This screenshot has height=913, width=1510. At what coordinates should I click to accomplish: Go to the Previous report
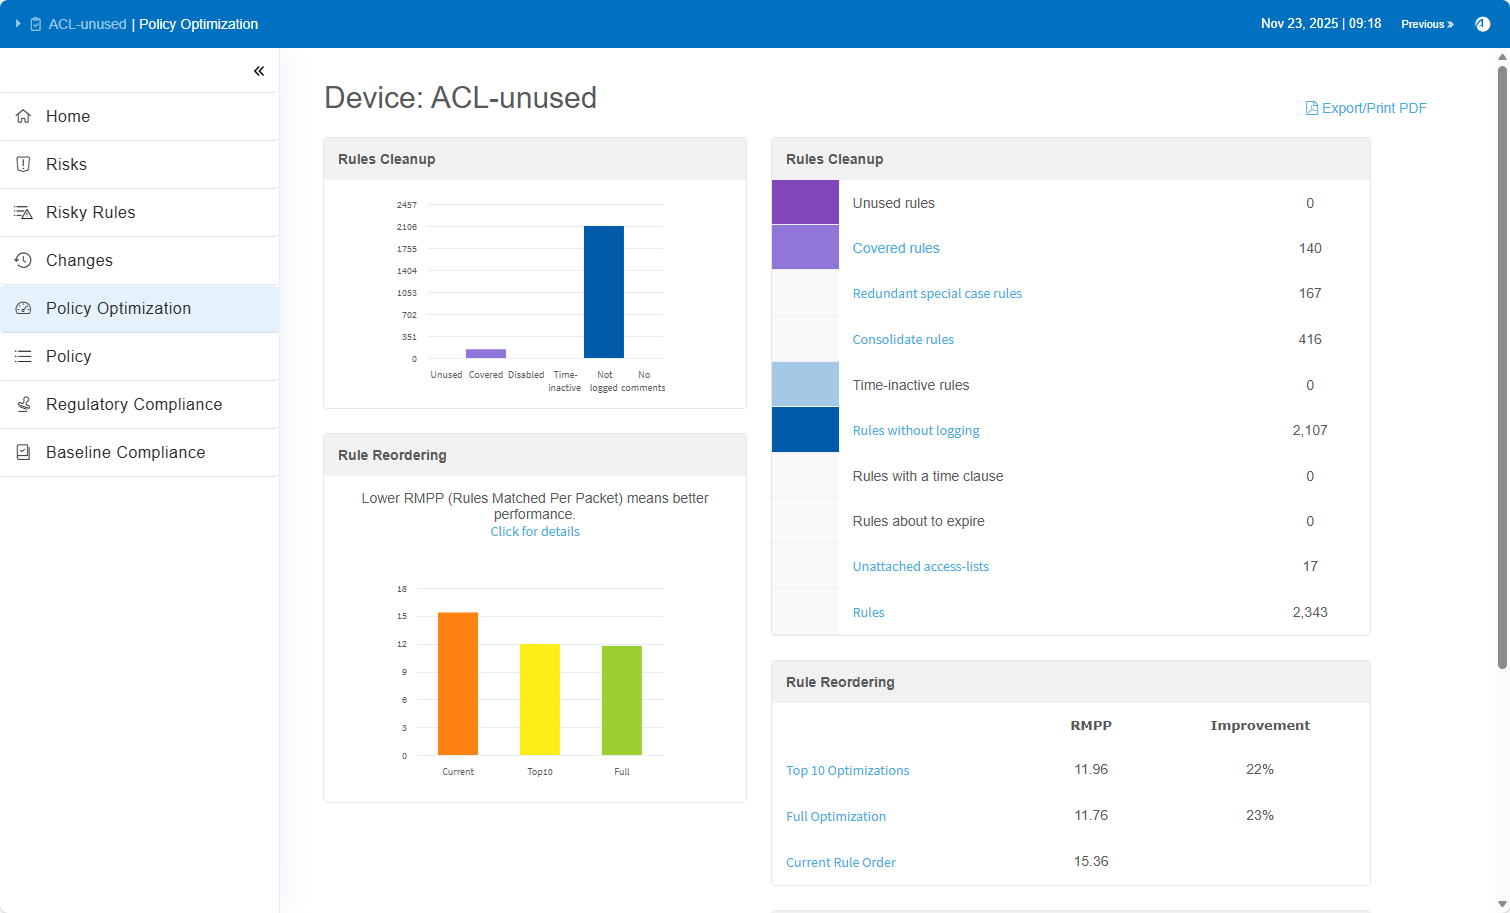click(1427, 24)
